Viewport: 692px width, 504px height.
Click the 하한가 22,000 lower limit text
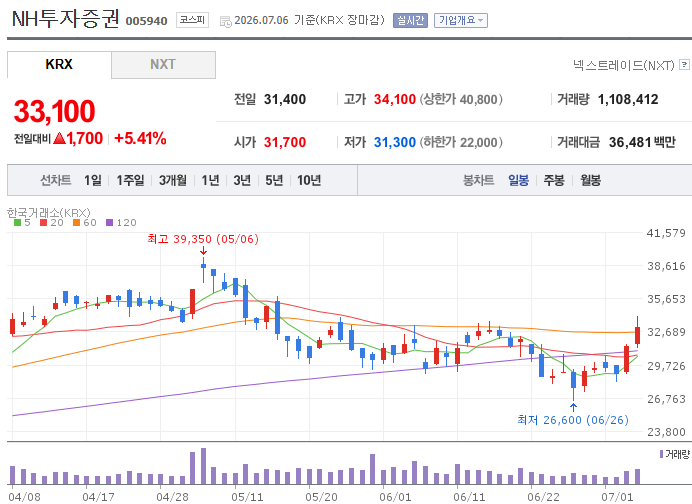pyautogui.click(x=461, y=142)
